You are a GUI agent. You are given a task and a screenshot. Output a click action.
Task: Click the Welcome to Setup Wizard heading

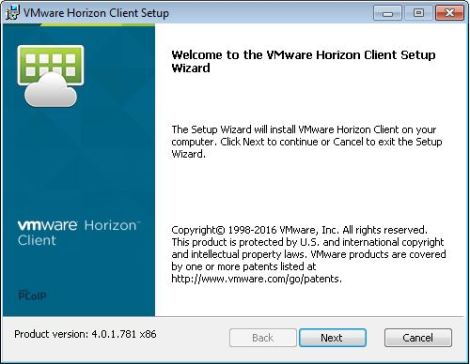(303, 61)
